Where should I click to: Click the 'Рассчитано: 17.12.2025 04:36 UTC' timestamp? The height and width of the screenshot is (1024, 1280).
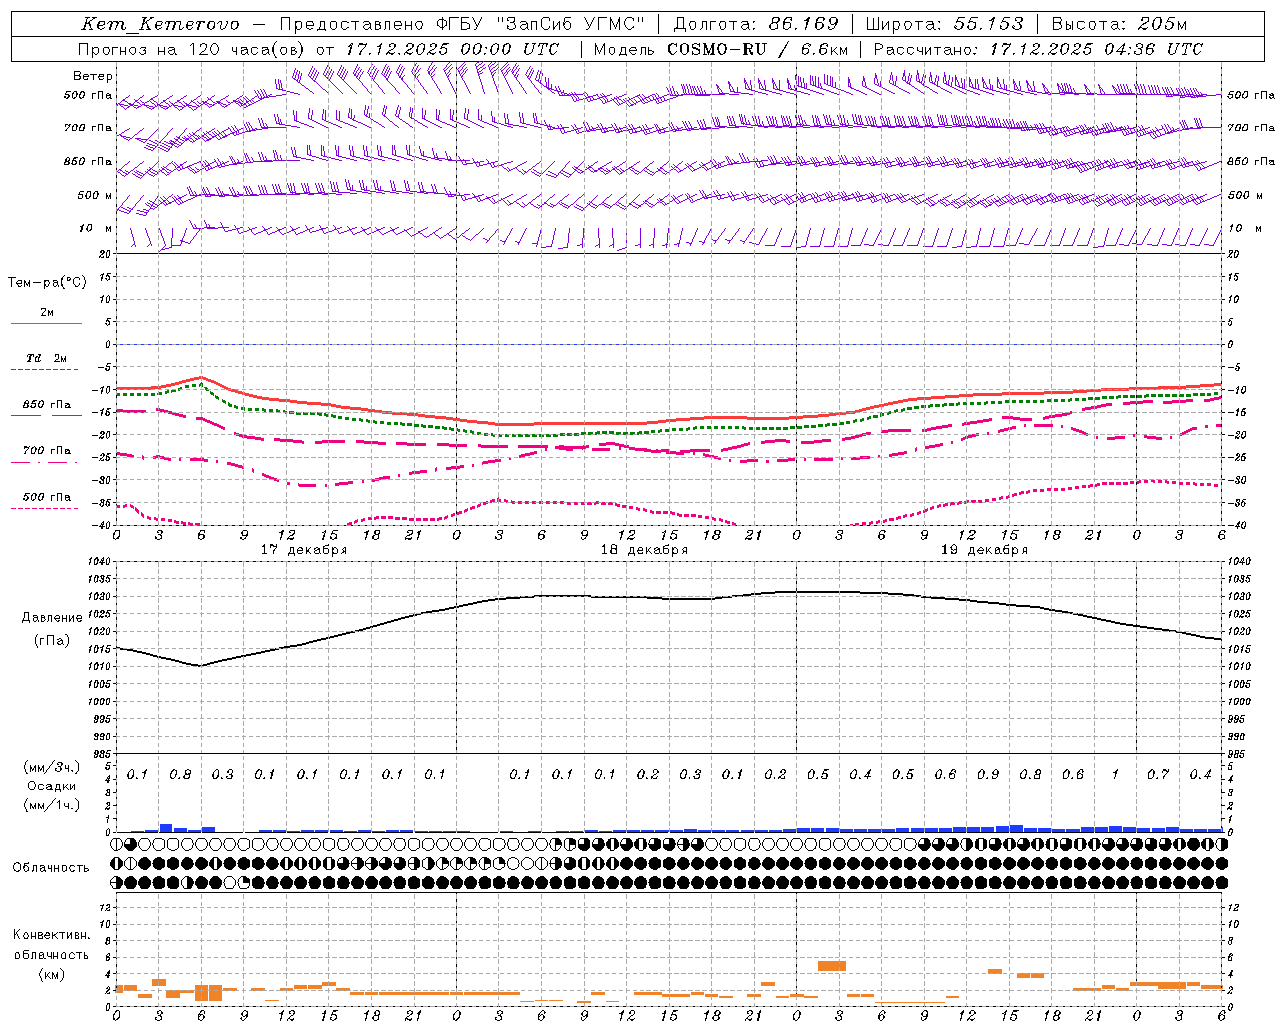coord(1039,49)
